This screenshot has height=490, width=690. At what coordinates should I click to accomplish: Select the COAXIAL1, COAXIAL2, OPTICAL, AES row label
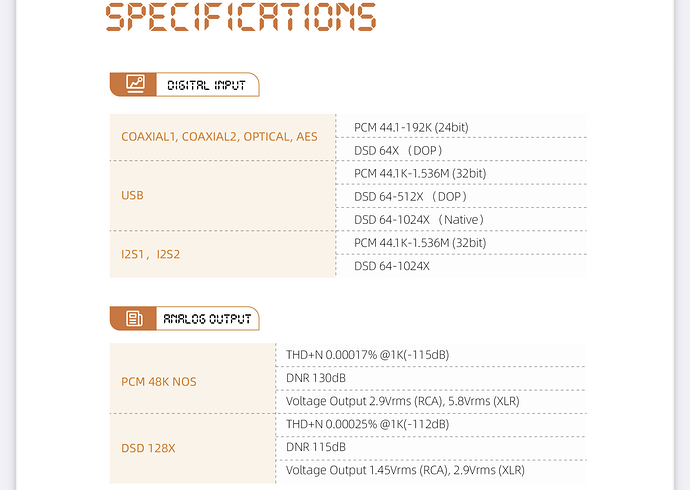219,137
